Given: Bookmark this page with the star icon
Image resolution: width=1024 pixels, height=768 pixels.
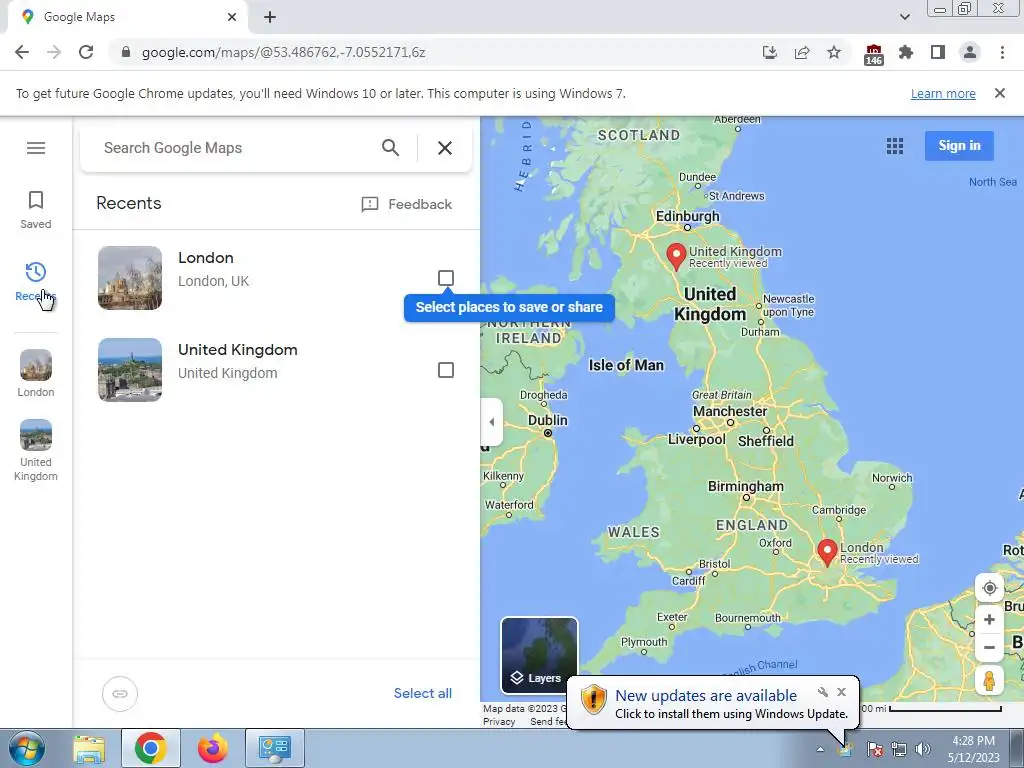Looking at the screenshot, I should (834, 52).
